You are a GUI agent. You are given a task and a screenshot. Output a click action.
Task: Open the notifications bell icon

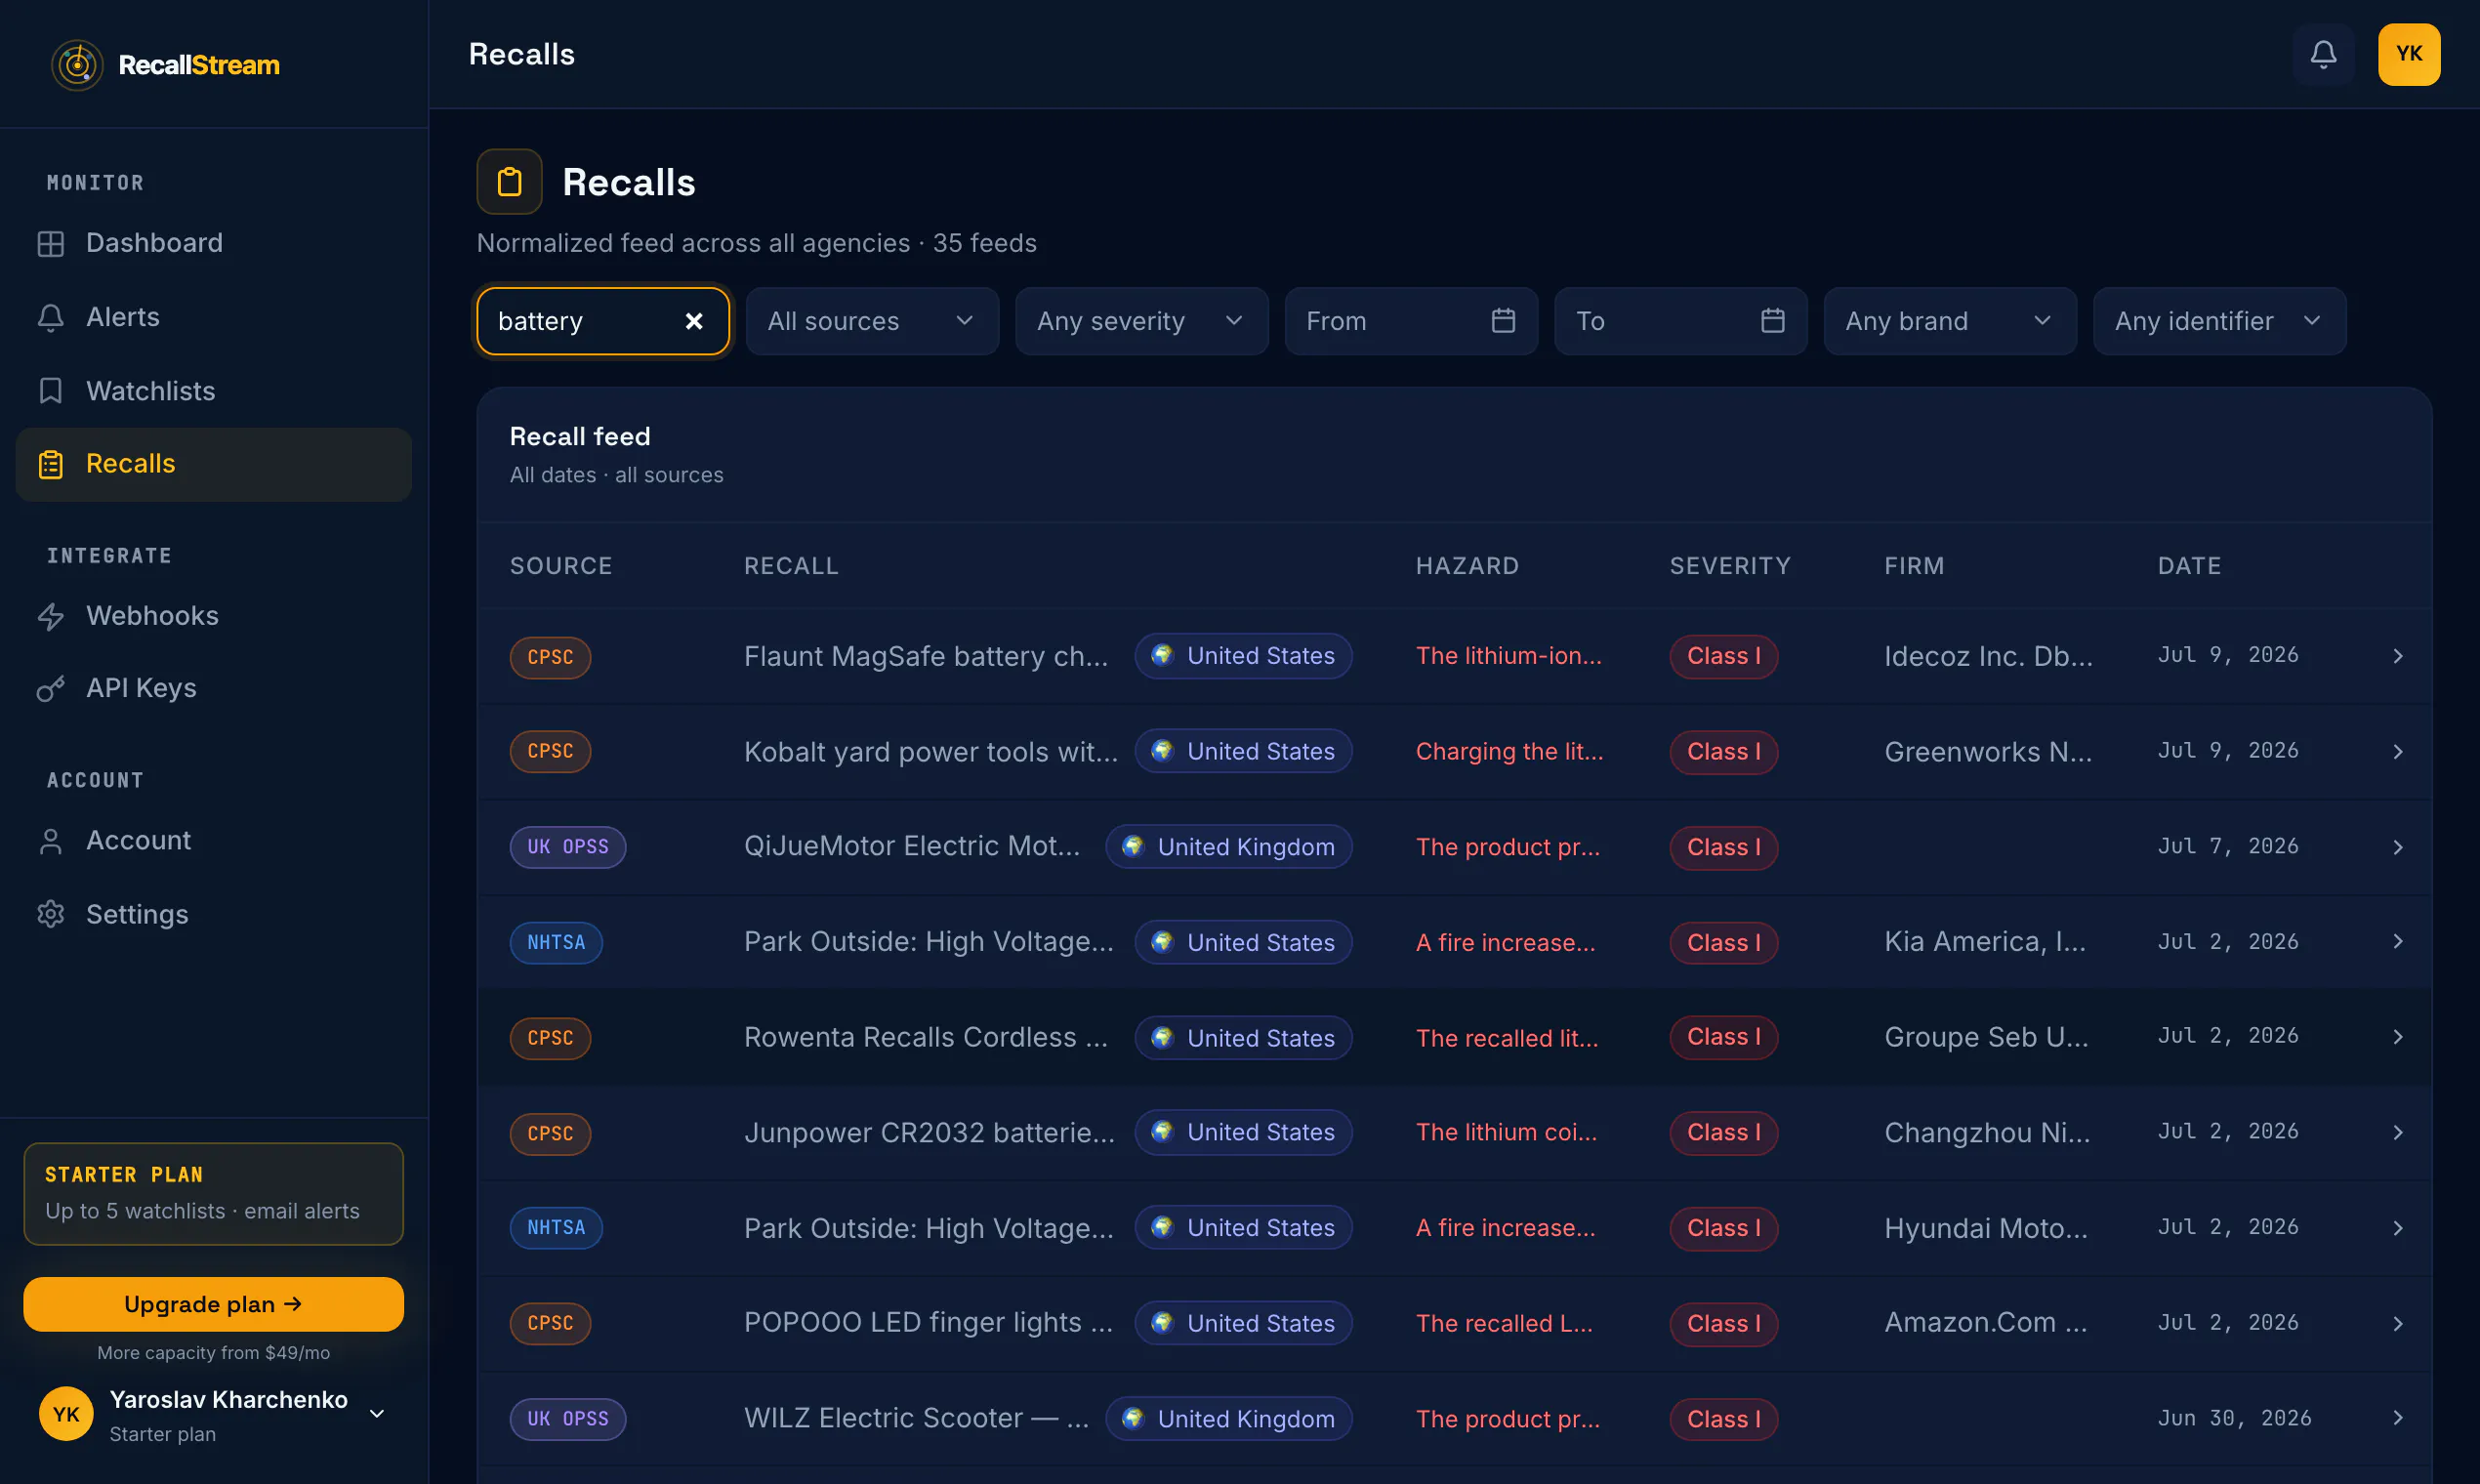(2323, 54)
